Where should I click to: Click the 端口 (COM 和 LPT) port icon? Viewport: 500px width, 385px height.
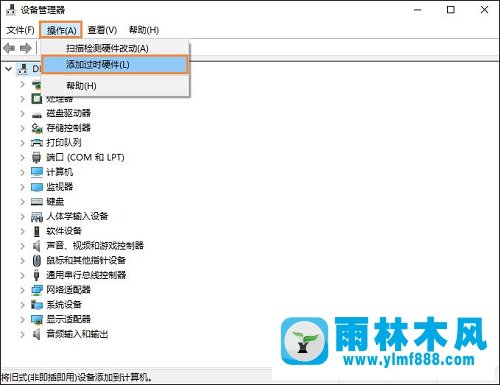click(x=37, y=157)
